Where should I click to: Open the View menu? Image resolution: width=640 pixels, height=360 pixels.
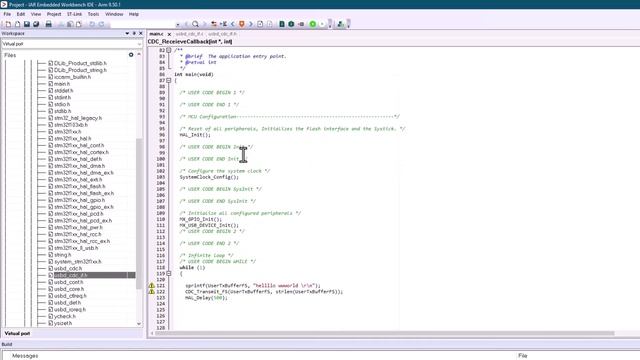pyautogui.click(x=36, y=14)
